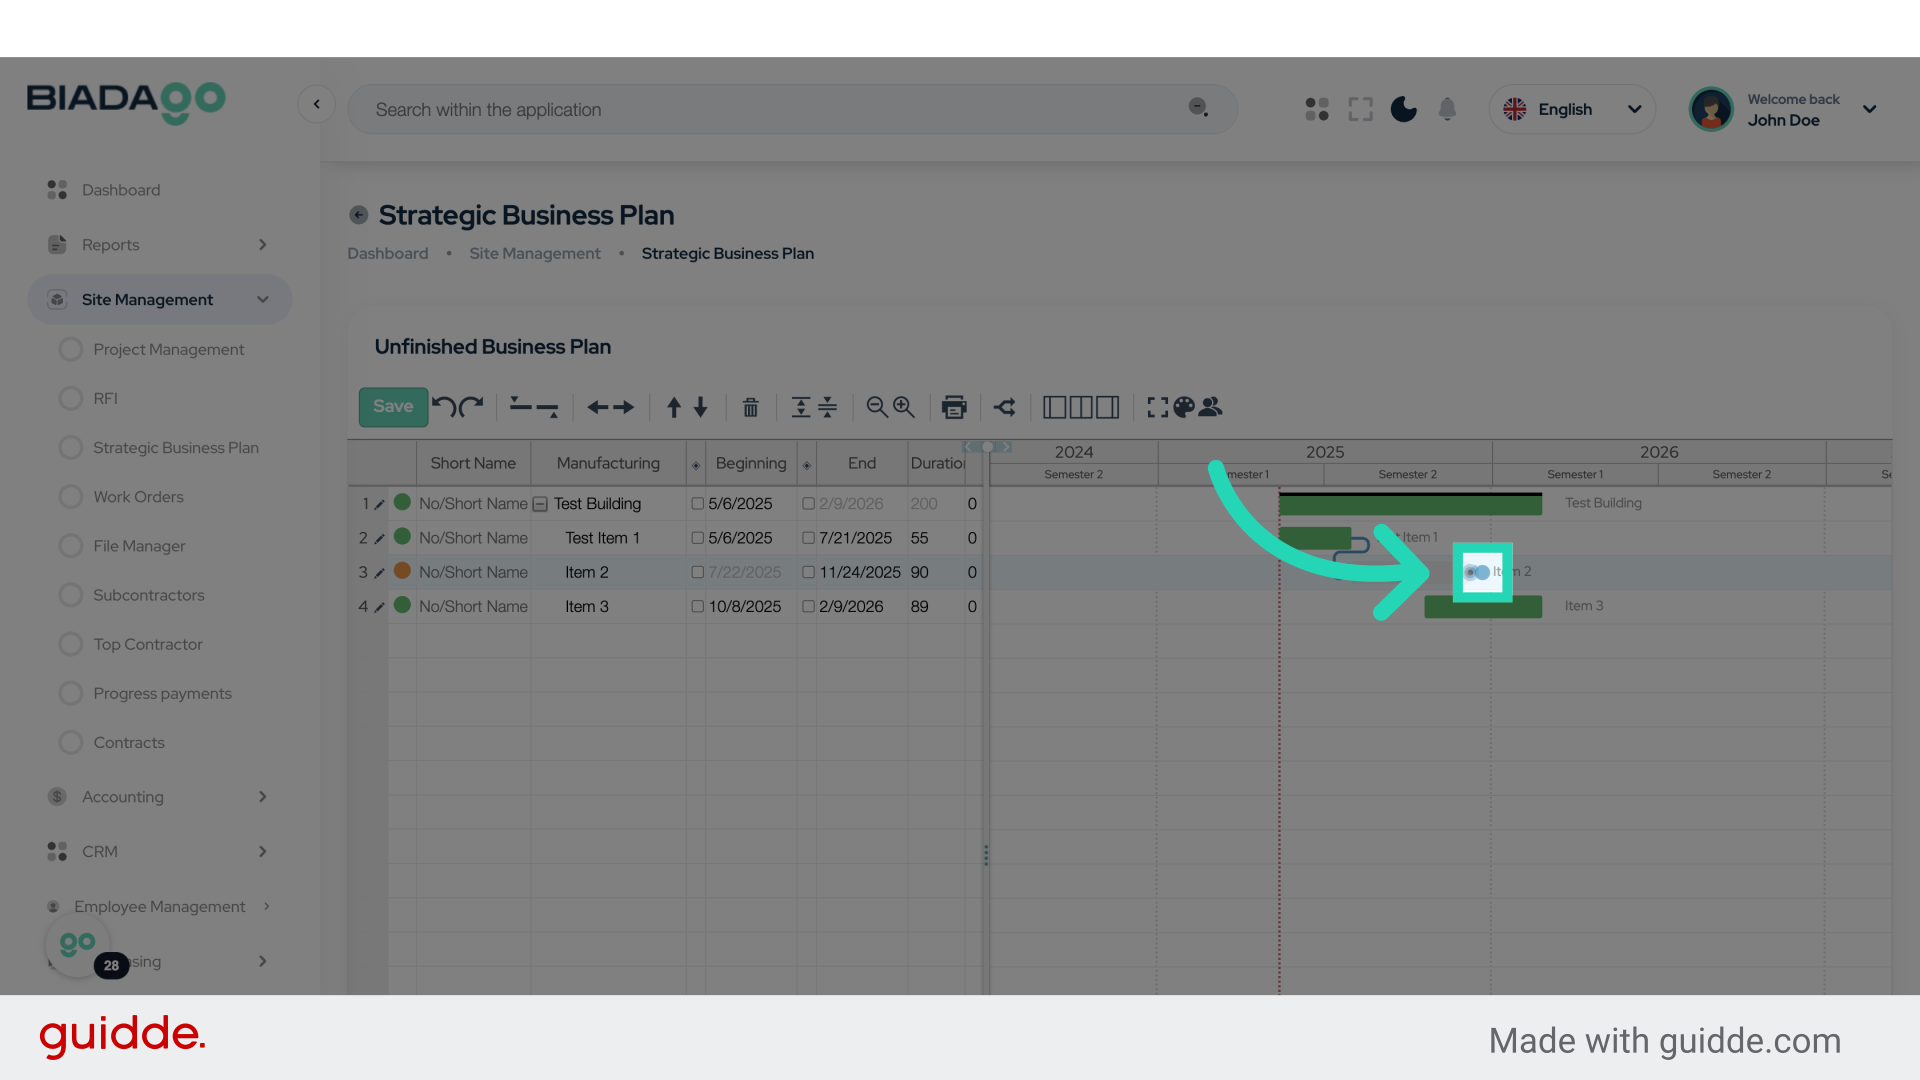
Task: Click the orange status dot of Item 2
Action: click(x=402, y=571)
